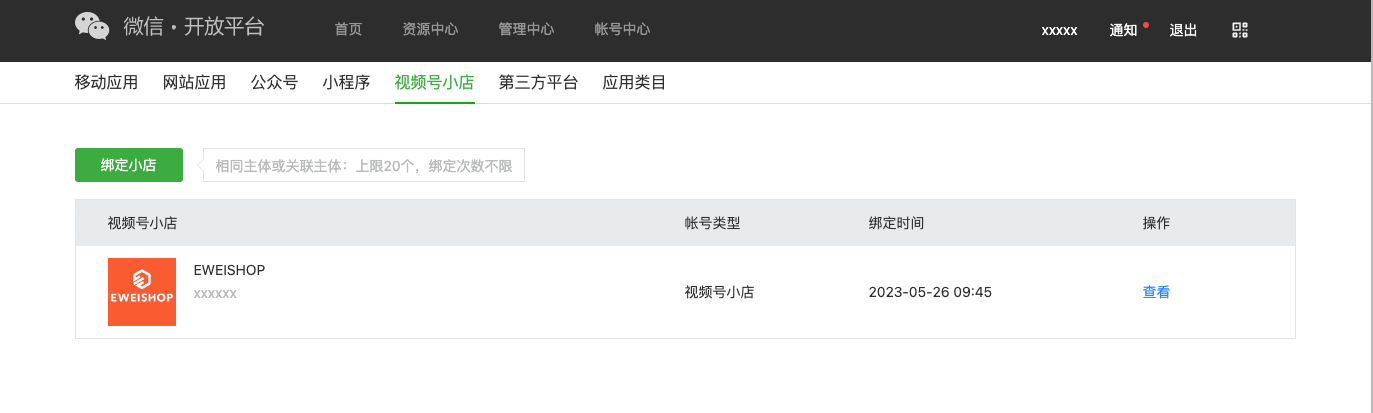Click the red notification dot
This screenshot has height=413, width=1373.
tap(1146, 24)
